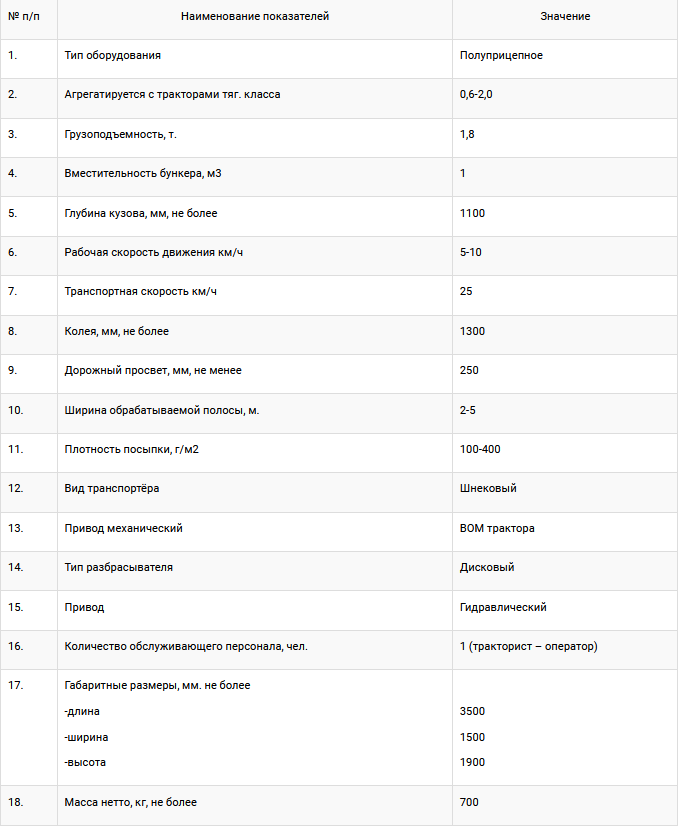Screen dimensions: 679x829
Task: Click the "Гидравлический" drive value
Action: click(503, 607)
